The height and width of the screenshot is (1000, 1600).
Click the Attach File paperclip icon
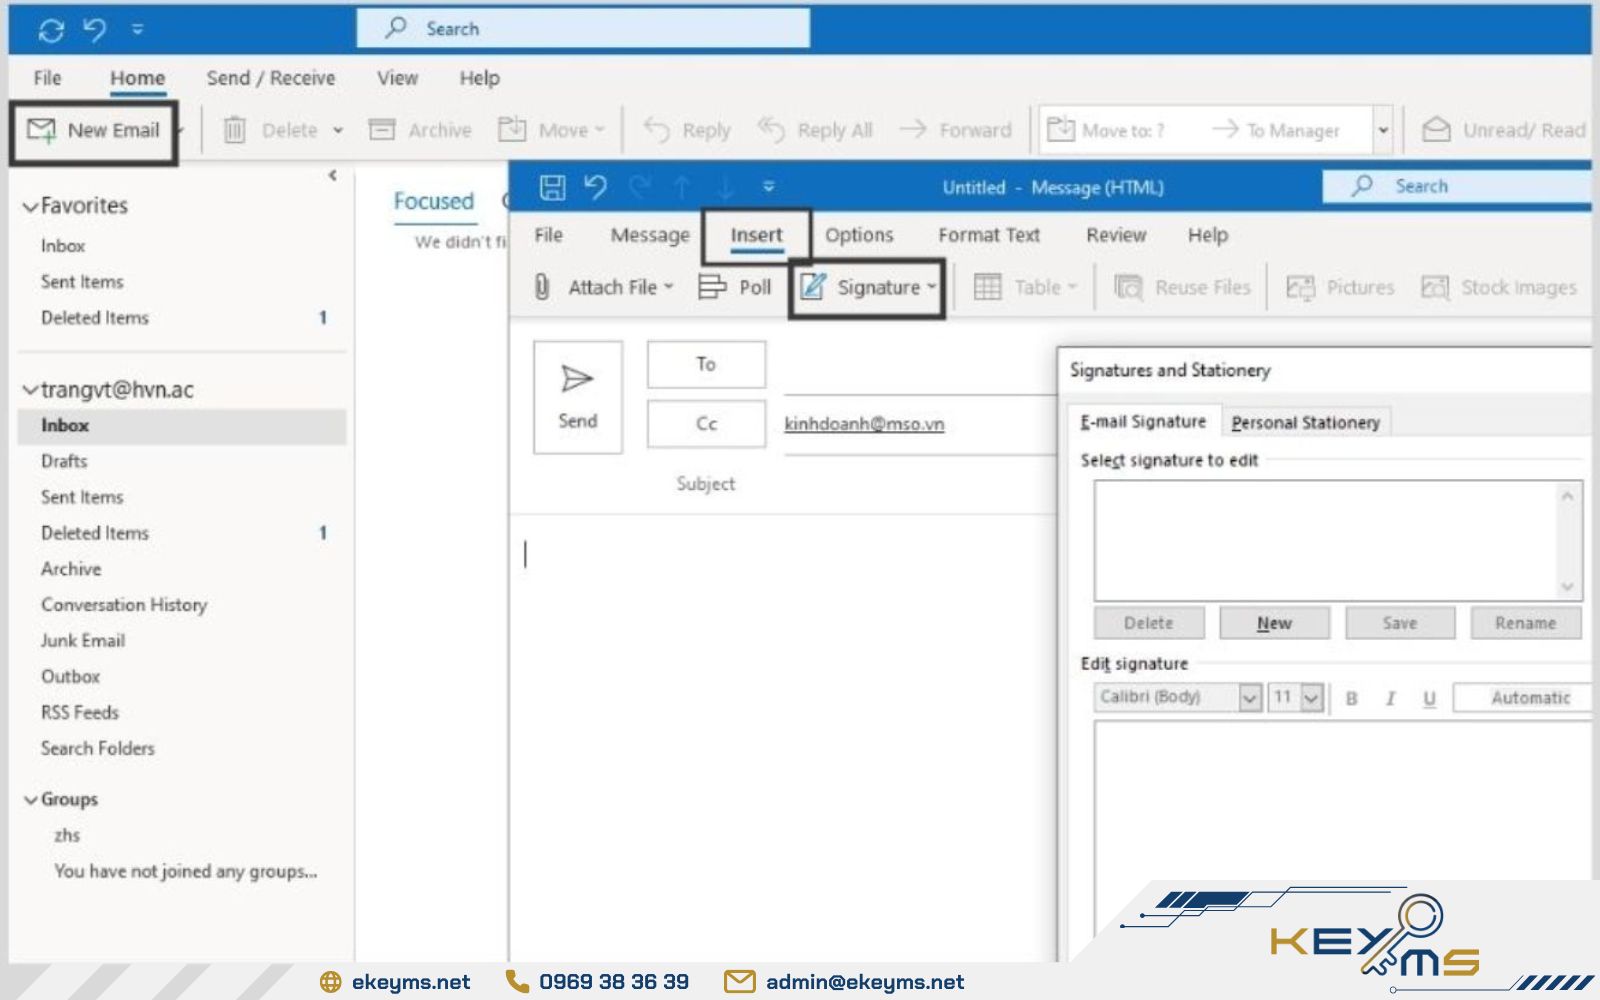click(542, 288)
